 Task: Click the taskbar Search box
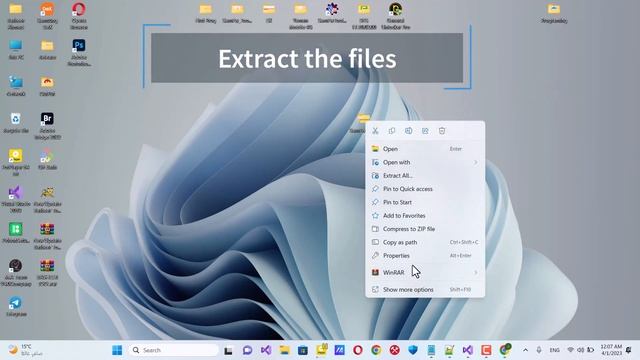[174, 350]
